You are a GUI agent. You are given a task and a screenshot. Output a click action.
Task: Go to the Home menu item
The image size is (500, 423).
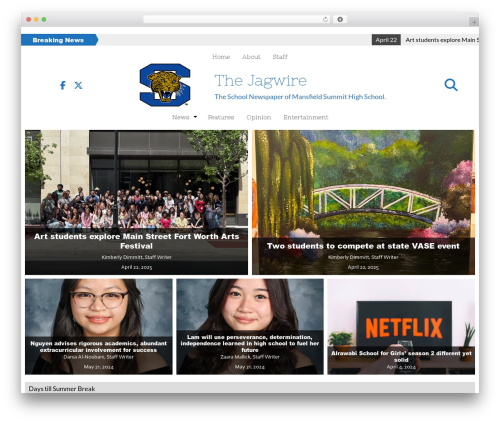(x=221, y=57)
